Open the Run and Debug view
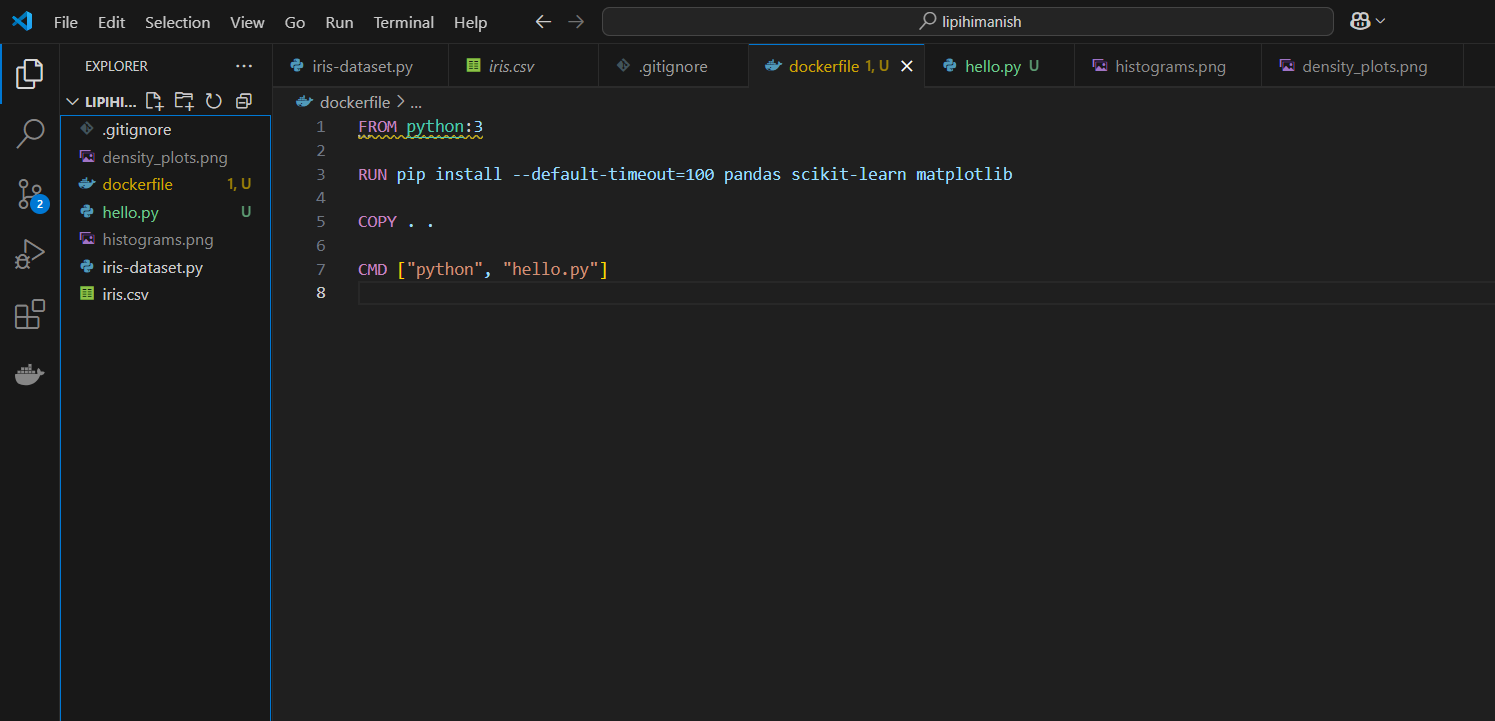 pyautogui.click(x=30, y=255)
